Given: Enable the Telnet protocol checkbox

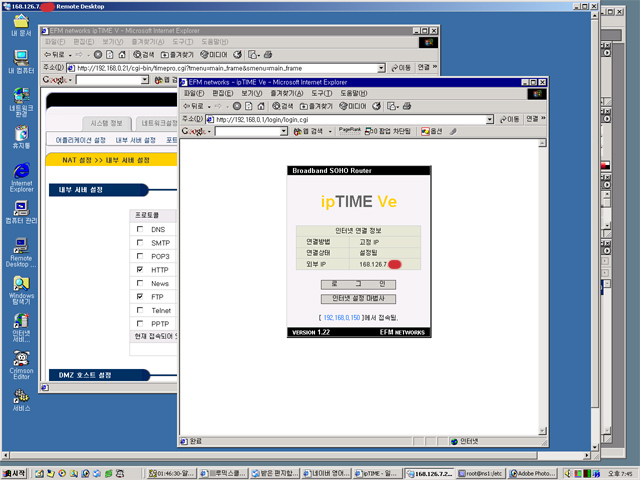Looking at the screenshot, I should click(140, 310).
